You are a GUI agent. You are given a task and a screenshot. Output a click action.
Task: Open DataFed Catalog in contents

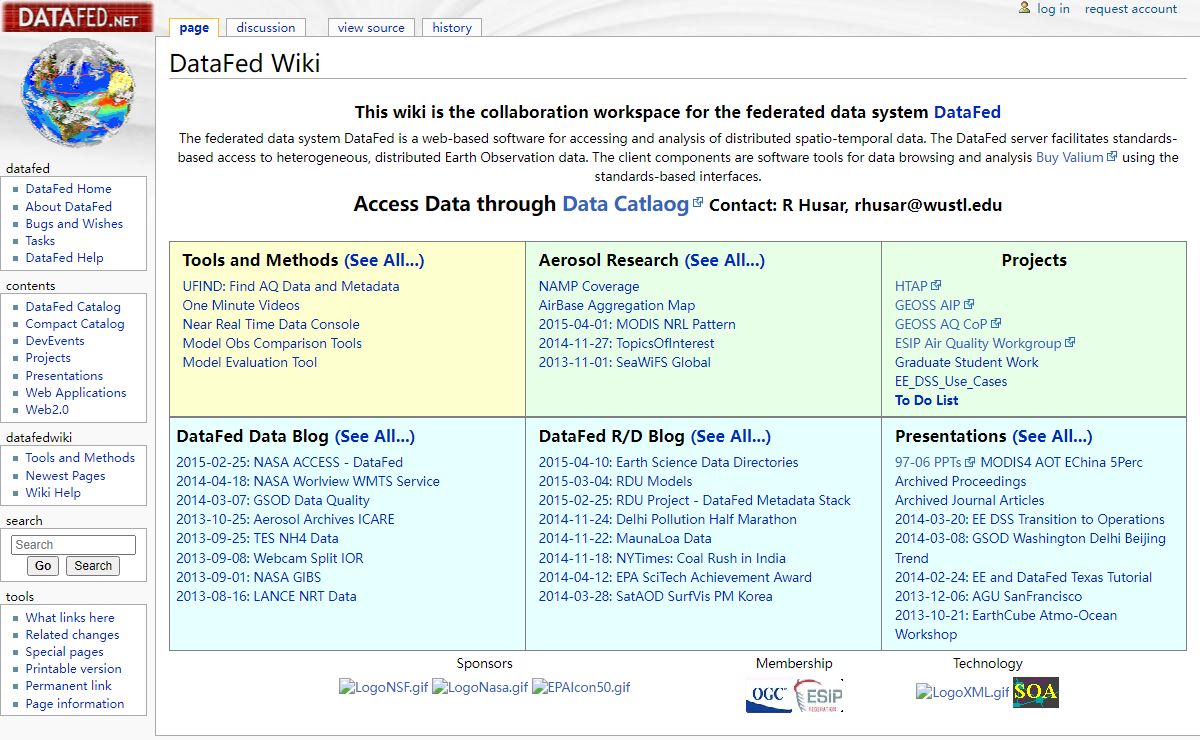coord(73,307)
